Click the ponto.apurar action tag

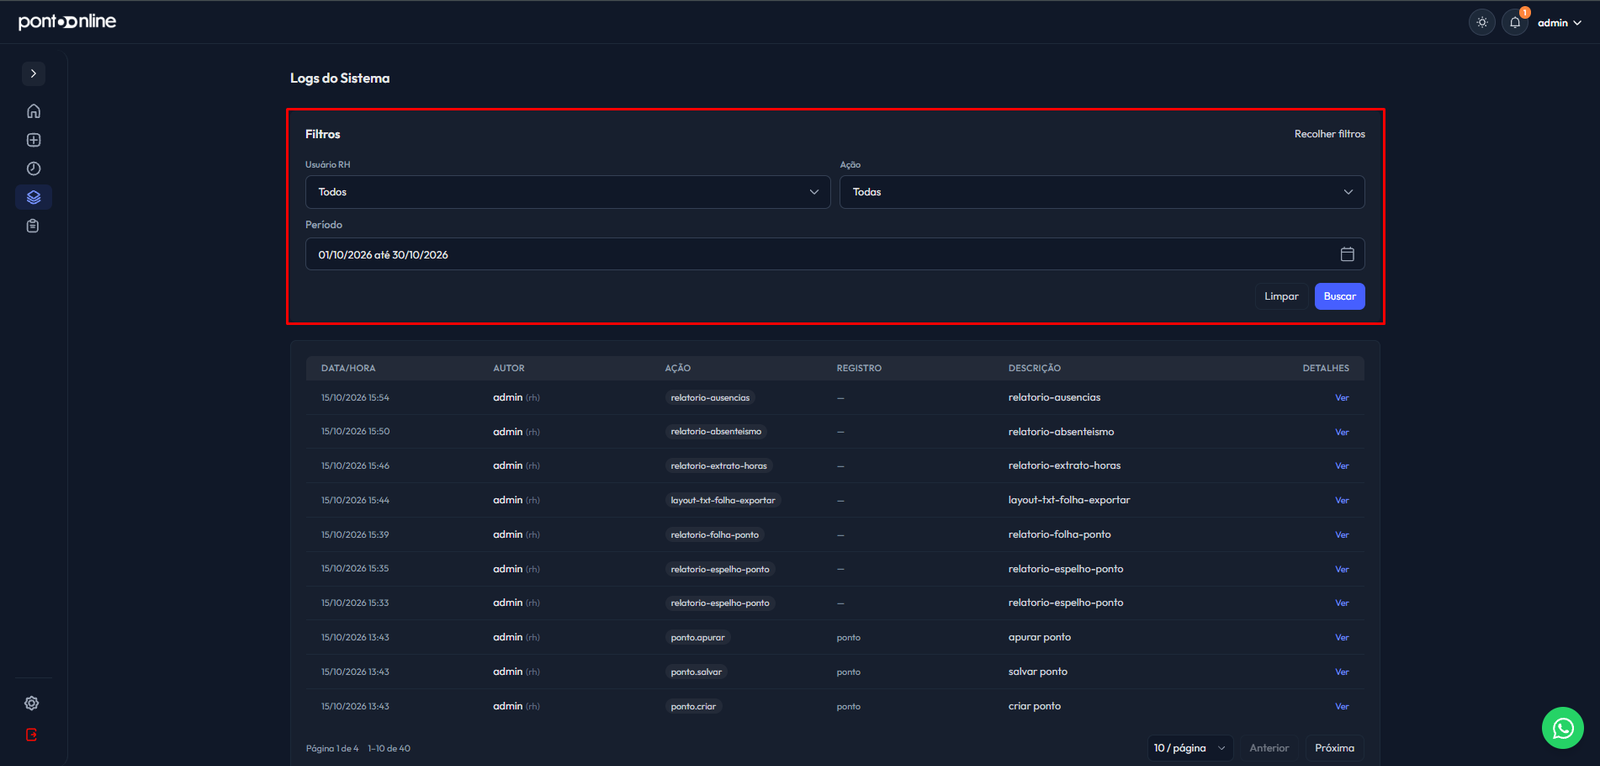click(698, 637)
